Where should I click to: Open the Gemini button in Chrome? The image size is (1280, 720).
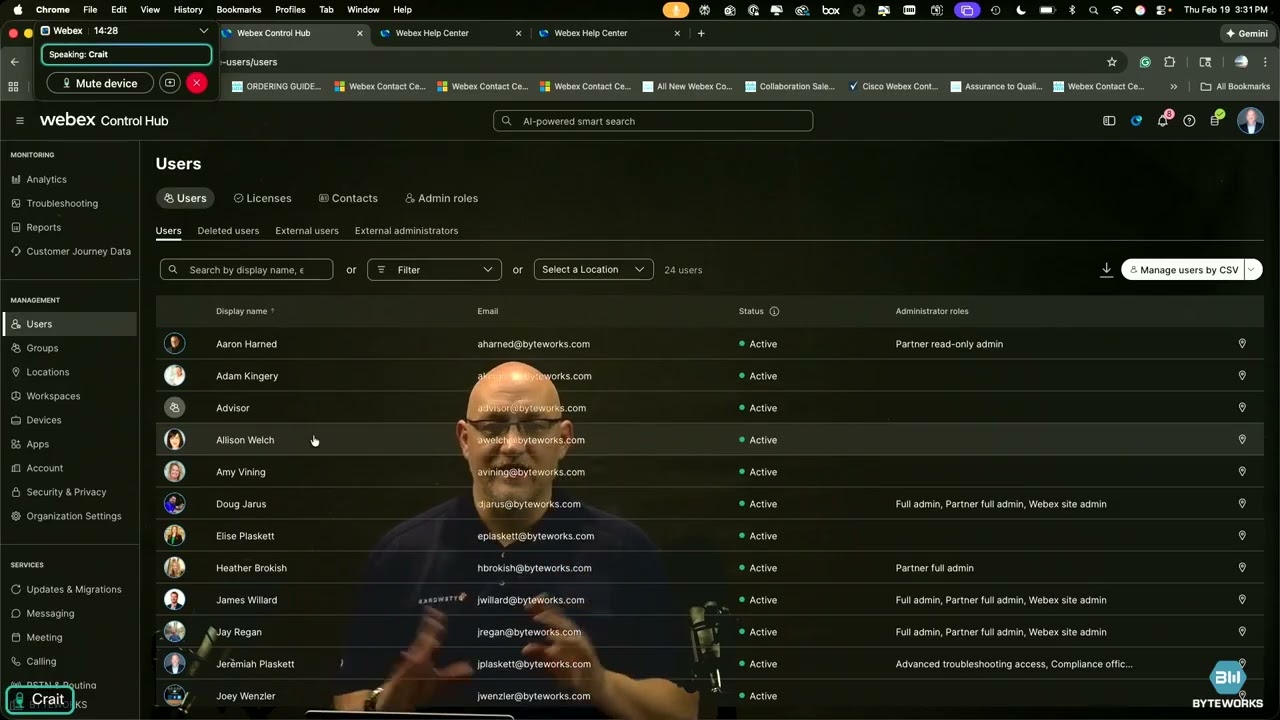tap(1246, 33)
